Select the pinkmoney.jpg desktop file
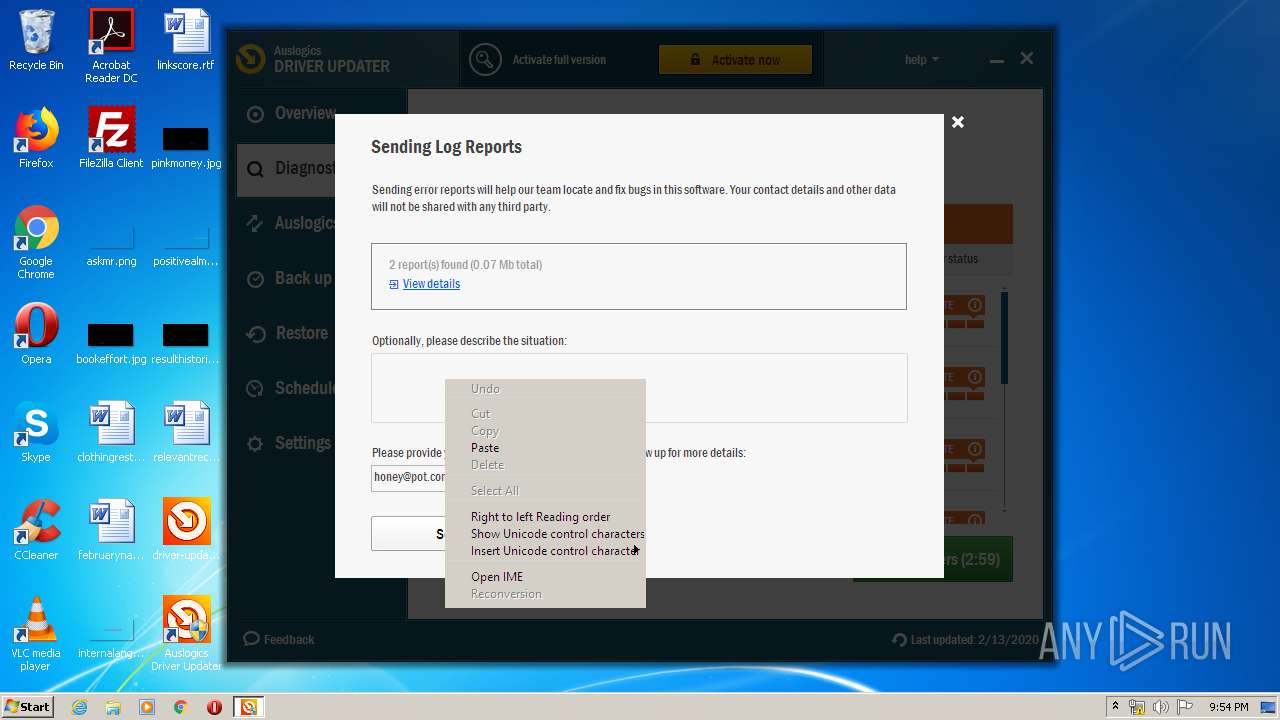 click(x=186, y=145)
